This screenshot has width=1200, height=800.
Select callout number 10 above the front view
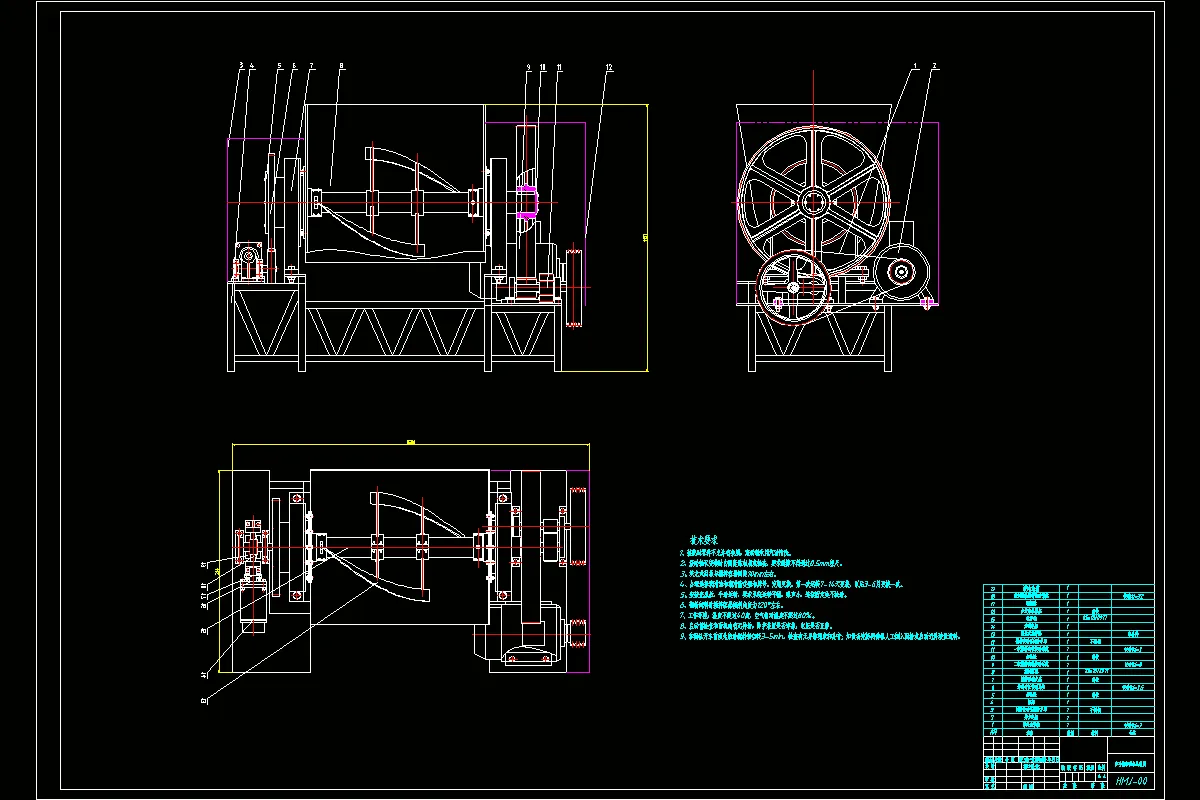click(x=543, y=67)
